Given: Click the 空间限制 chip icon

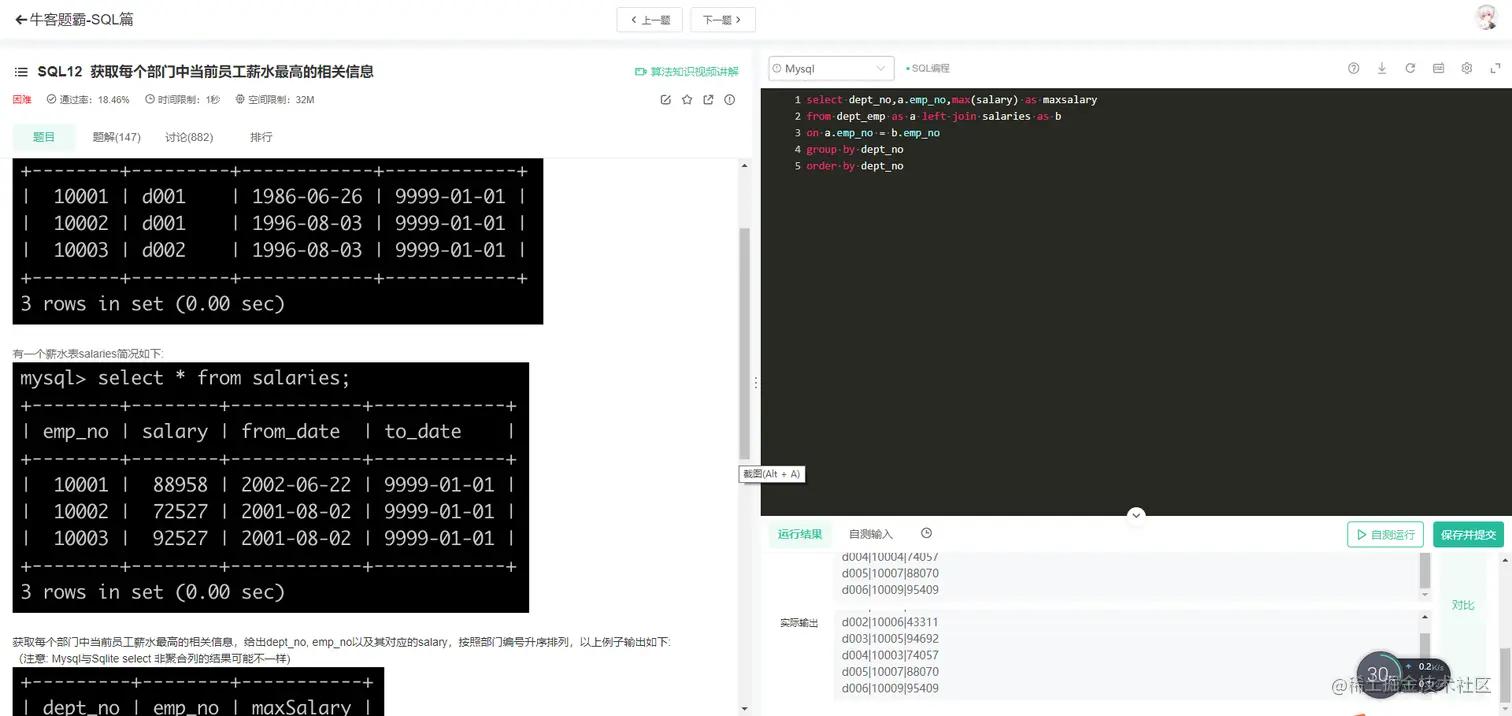Looking at the screenshot, I should point(240,100).
